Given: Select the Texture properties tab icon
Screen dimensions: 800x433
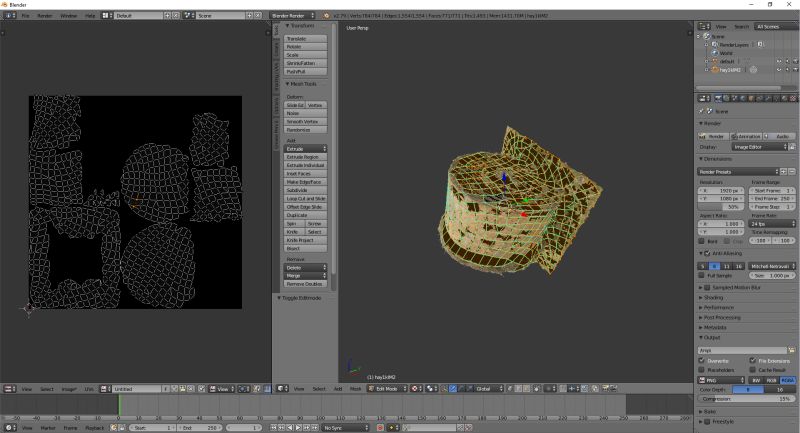Looking at the screenshot, I should pos(793,98).
